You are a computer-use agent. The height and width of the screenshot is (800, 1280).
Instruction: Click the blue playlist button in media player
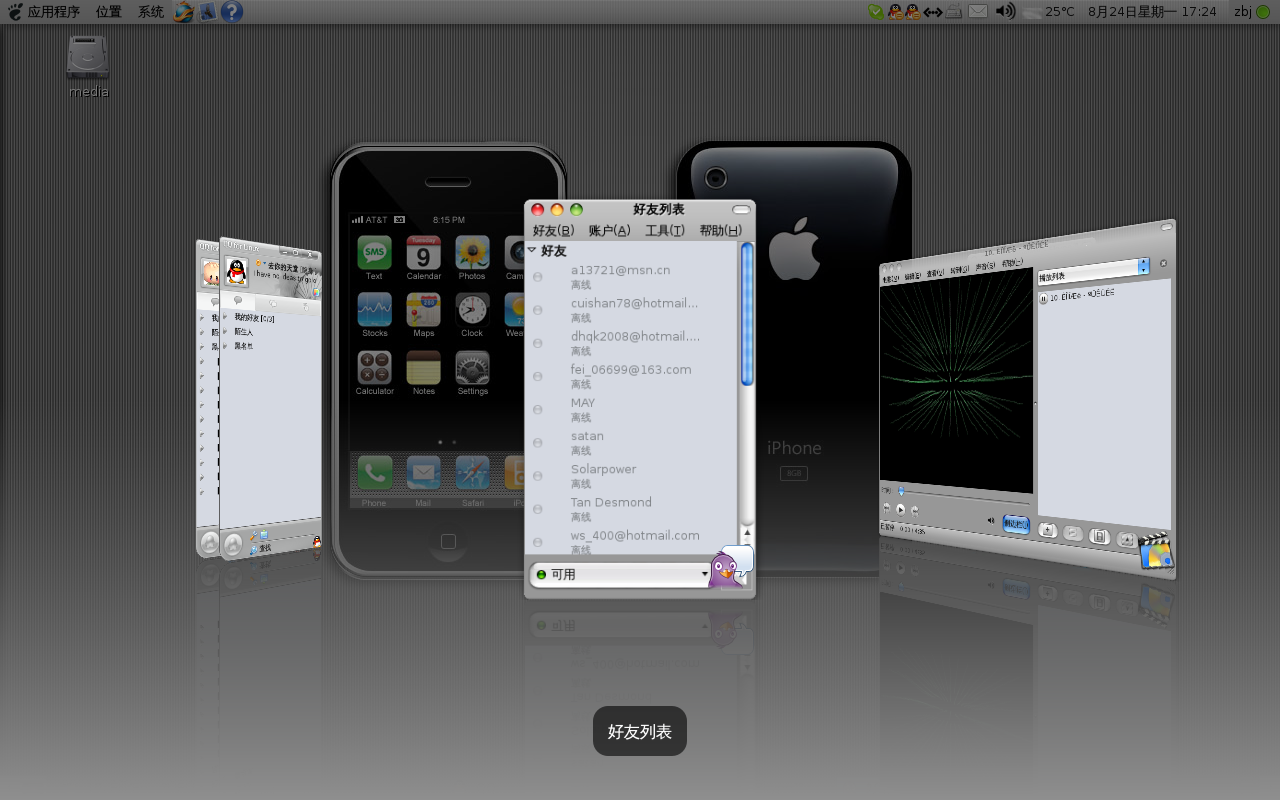pos(1016,524)
